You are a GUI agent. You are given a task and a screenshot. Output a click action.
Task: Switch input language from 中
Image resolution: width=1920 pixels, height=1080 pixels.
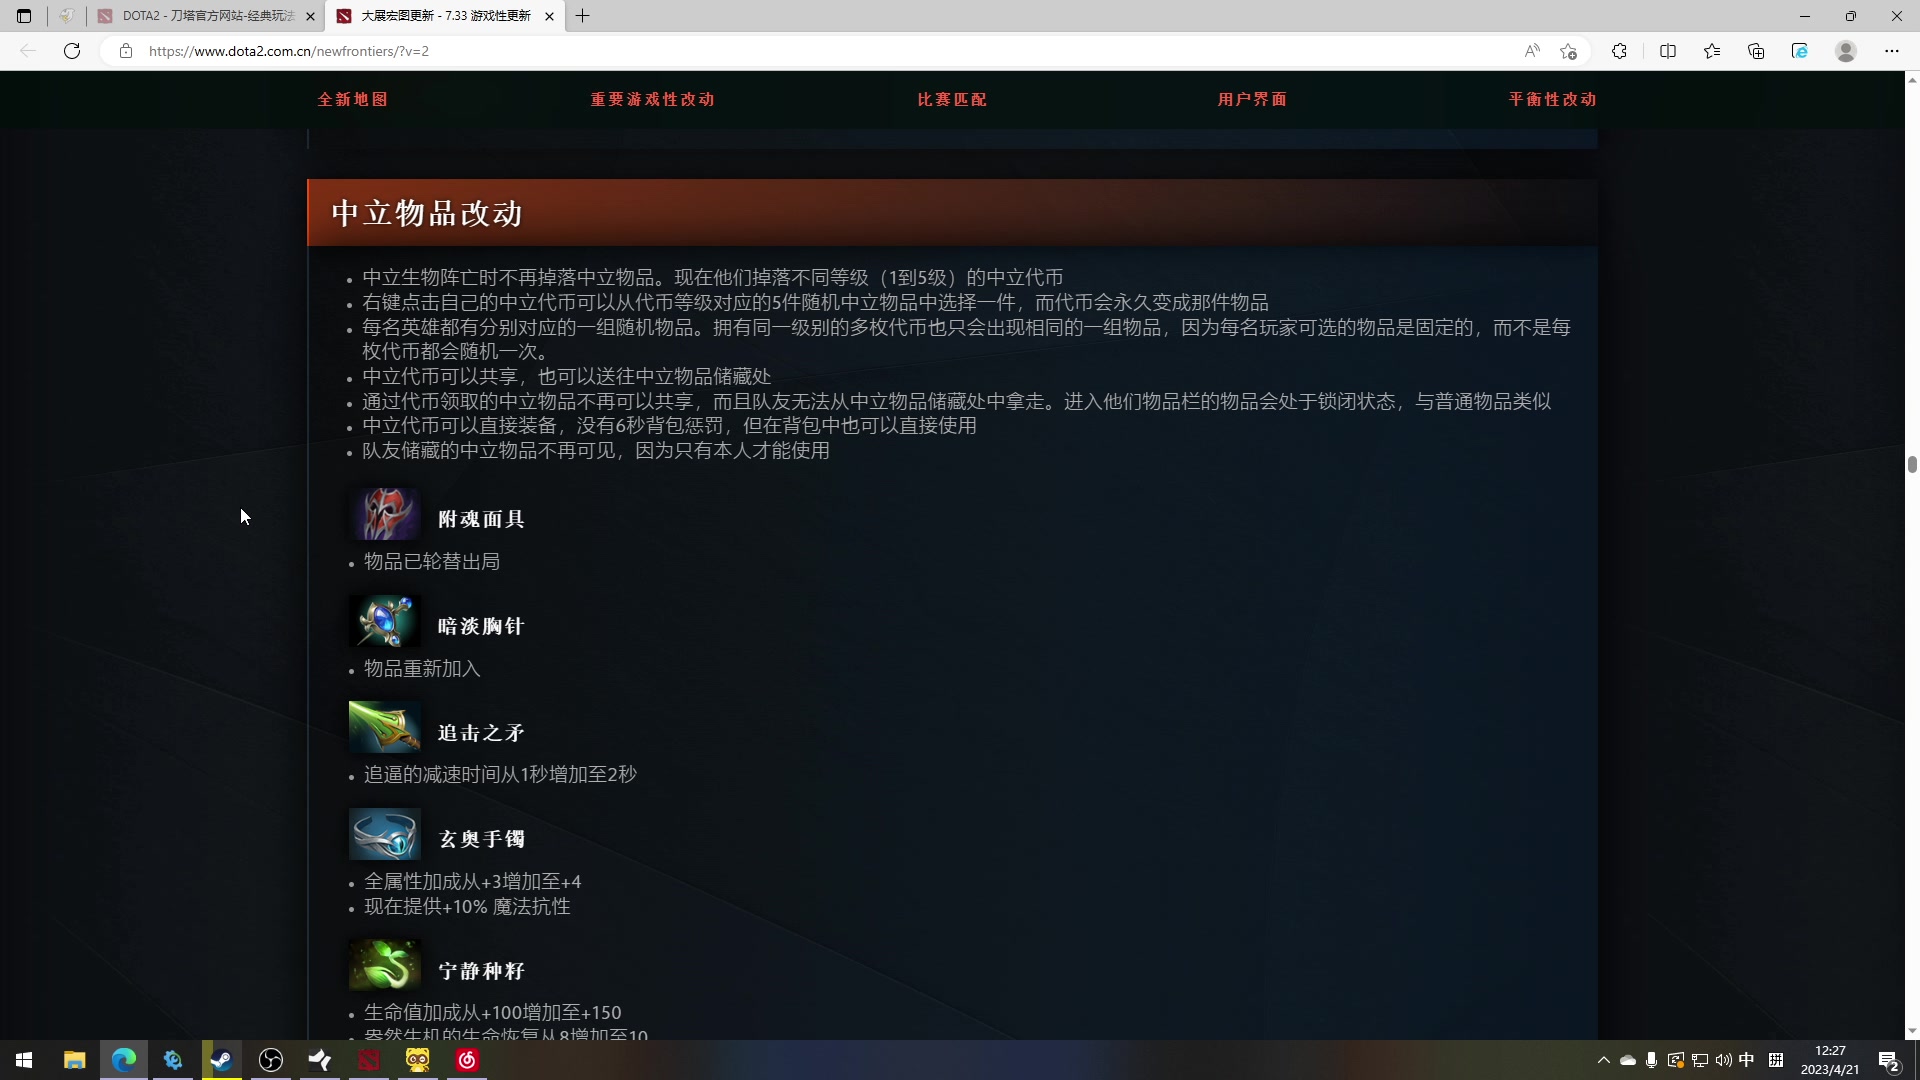(x=1747, y=1062)
